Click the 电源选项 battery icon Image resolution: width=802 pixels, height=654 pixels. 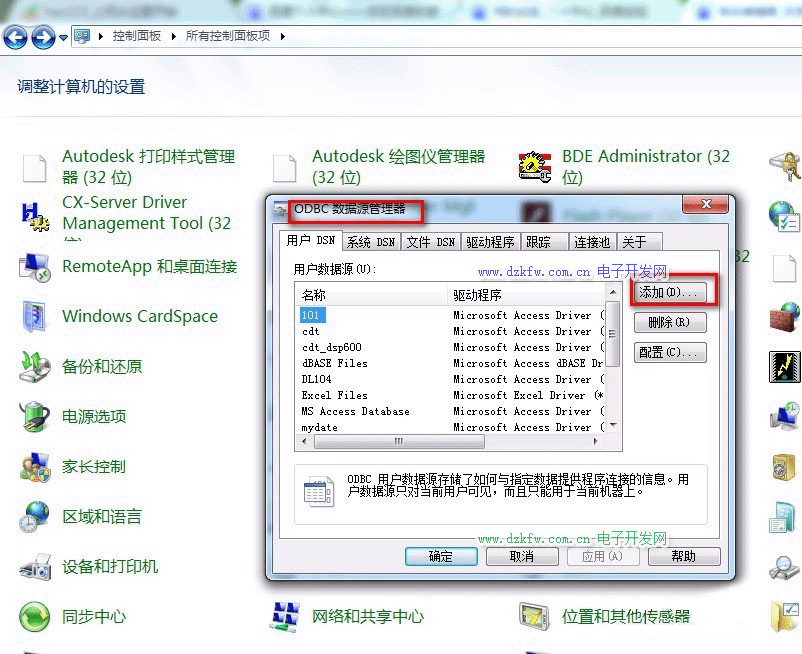coord(35,417)
